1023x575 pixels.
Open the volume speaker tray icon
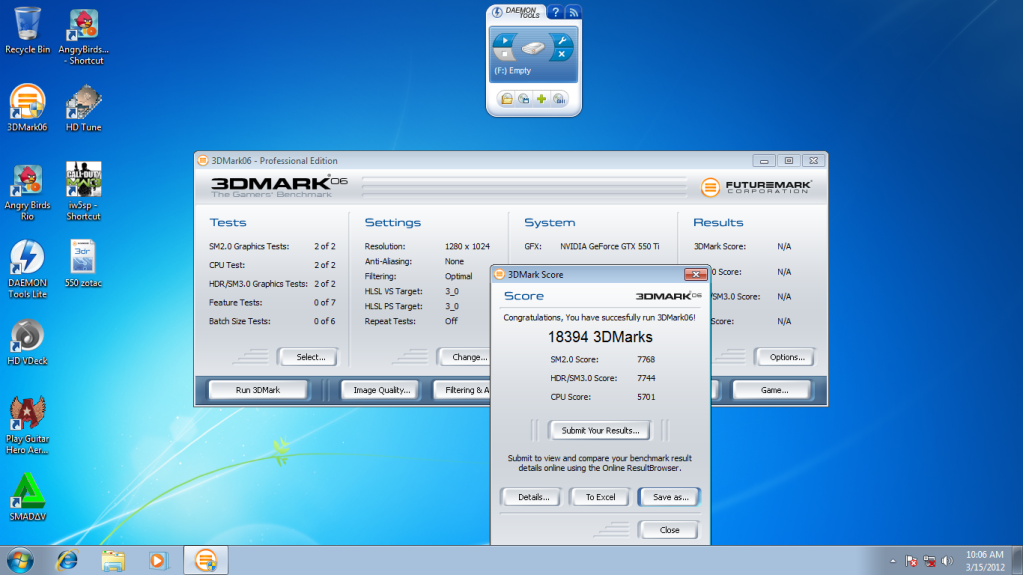tap(947, 561)
